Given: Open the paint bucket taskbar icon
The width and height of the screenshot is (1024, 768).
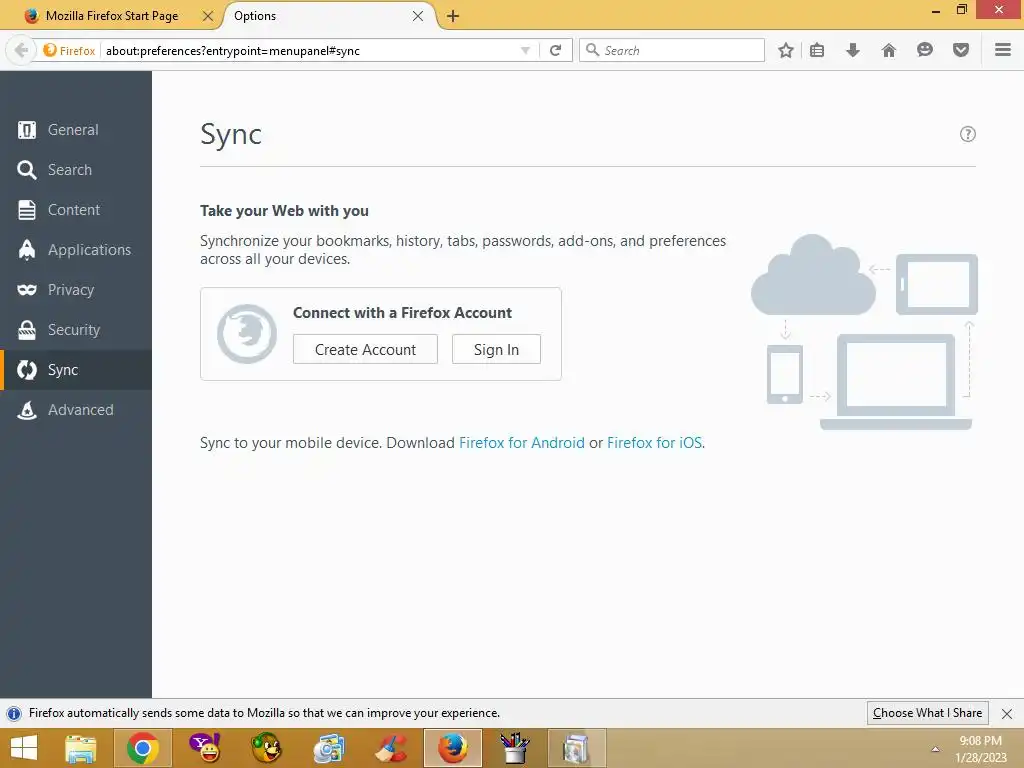Looking at the screenshot, I should (515, 748).
